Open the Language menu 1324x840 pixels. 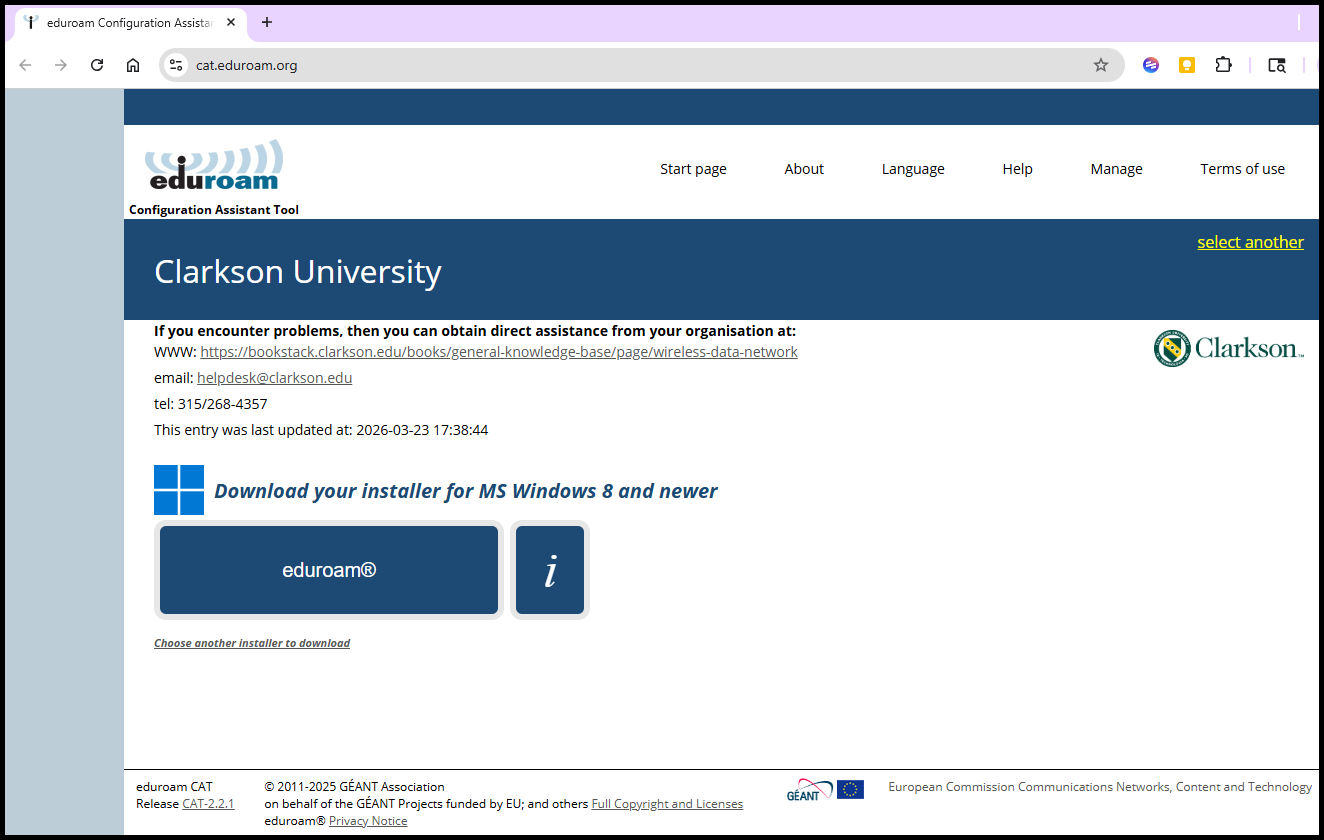[x=912, y=169]
